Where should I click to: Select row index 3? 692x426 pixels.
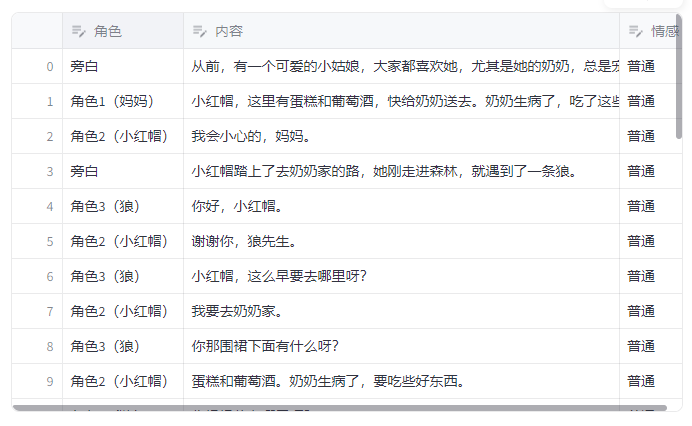tap(50, 171)
